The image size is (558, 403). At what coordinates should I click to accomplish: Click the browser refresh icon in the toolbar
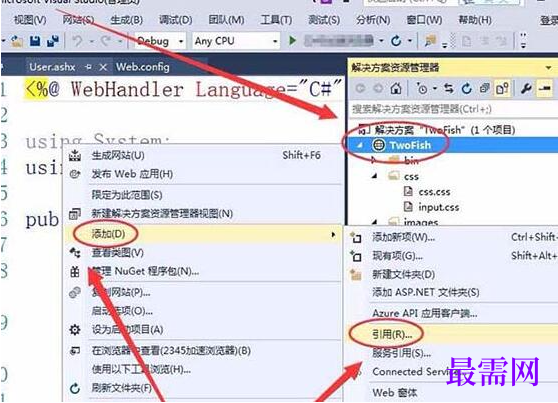click(396, 41)
